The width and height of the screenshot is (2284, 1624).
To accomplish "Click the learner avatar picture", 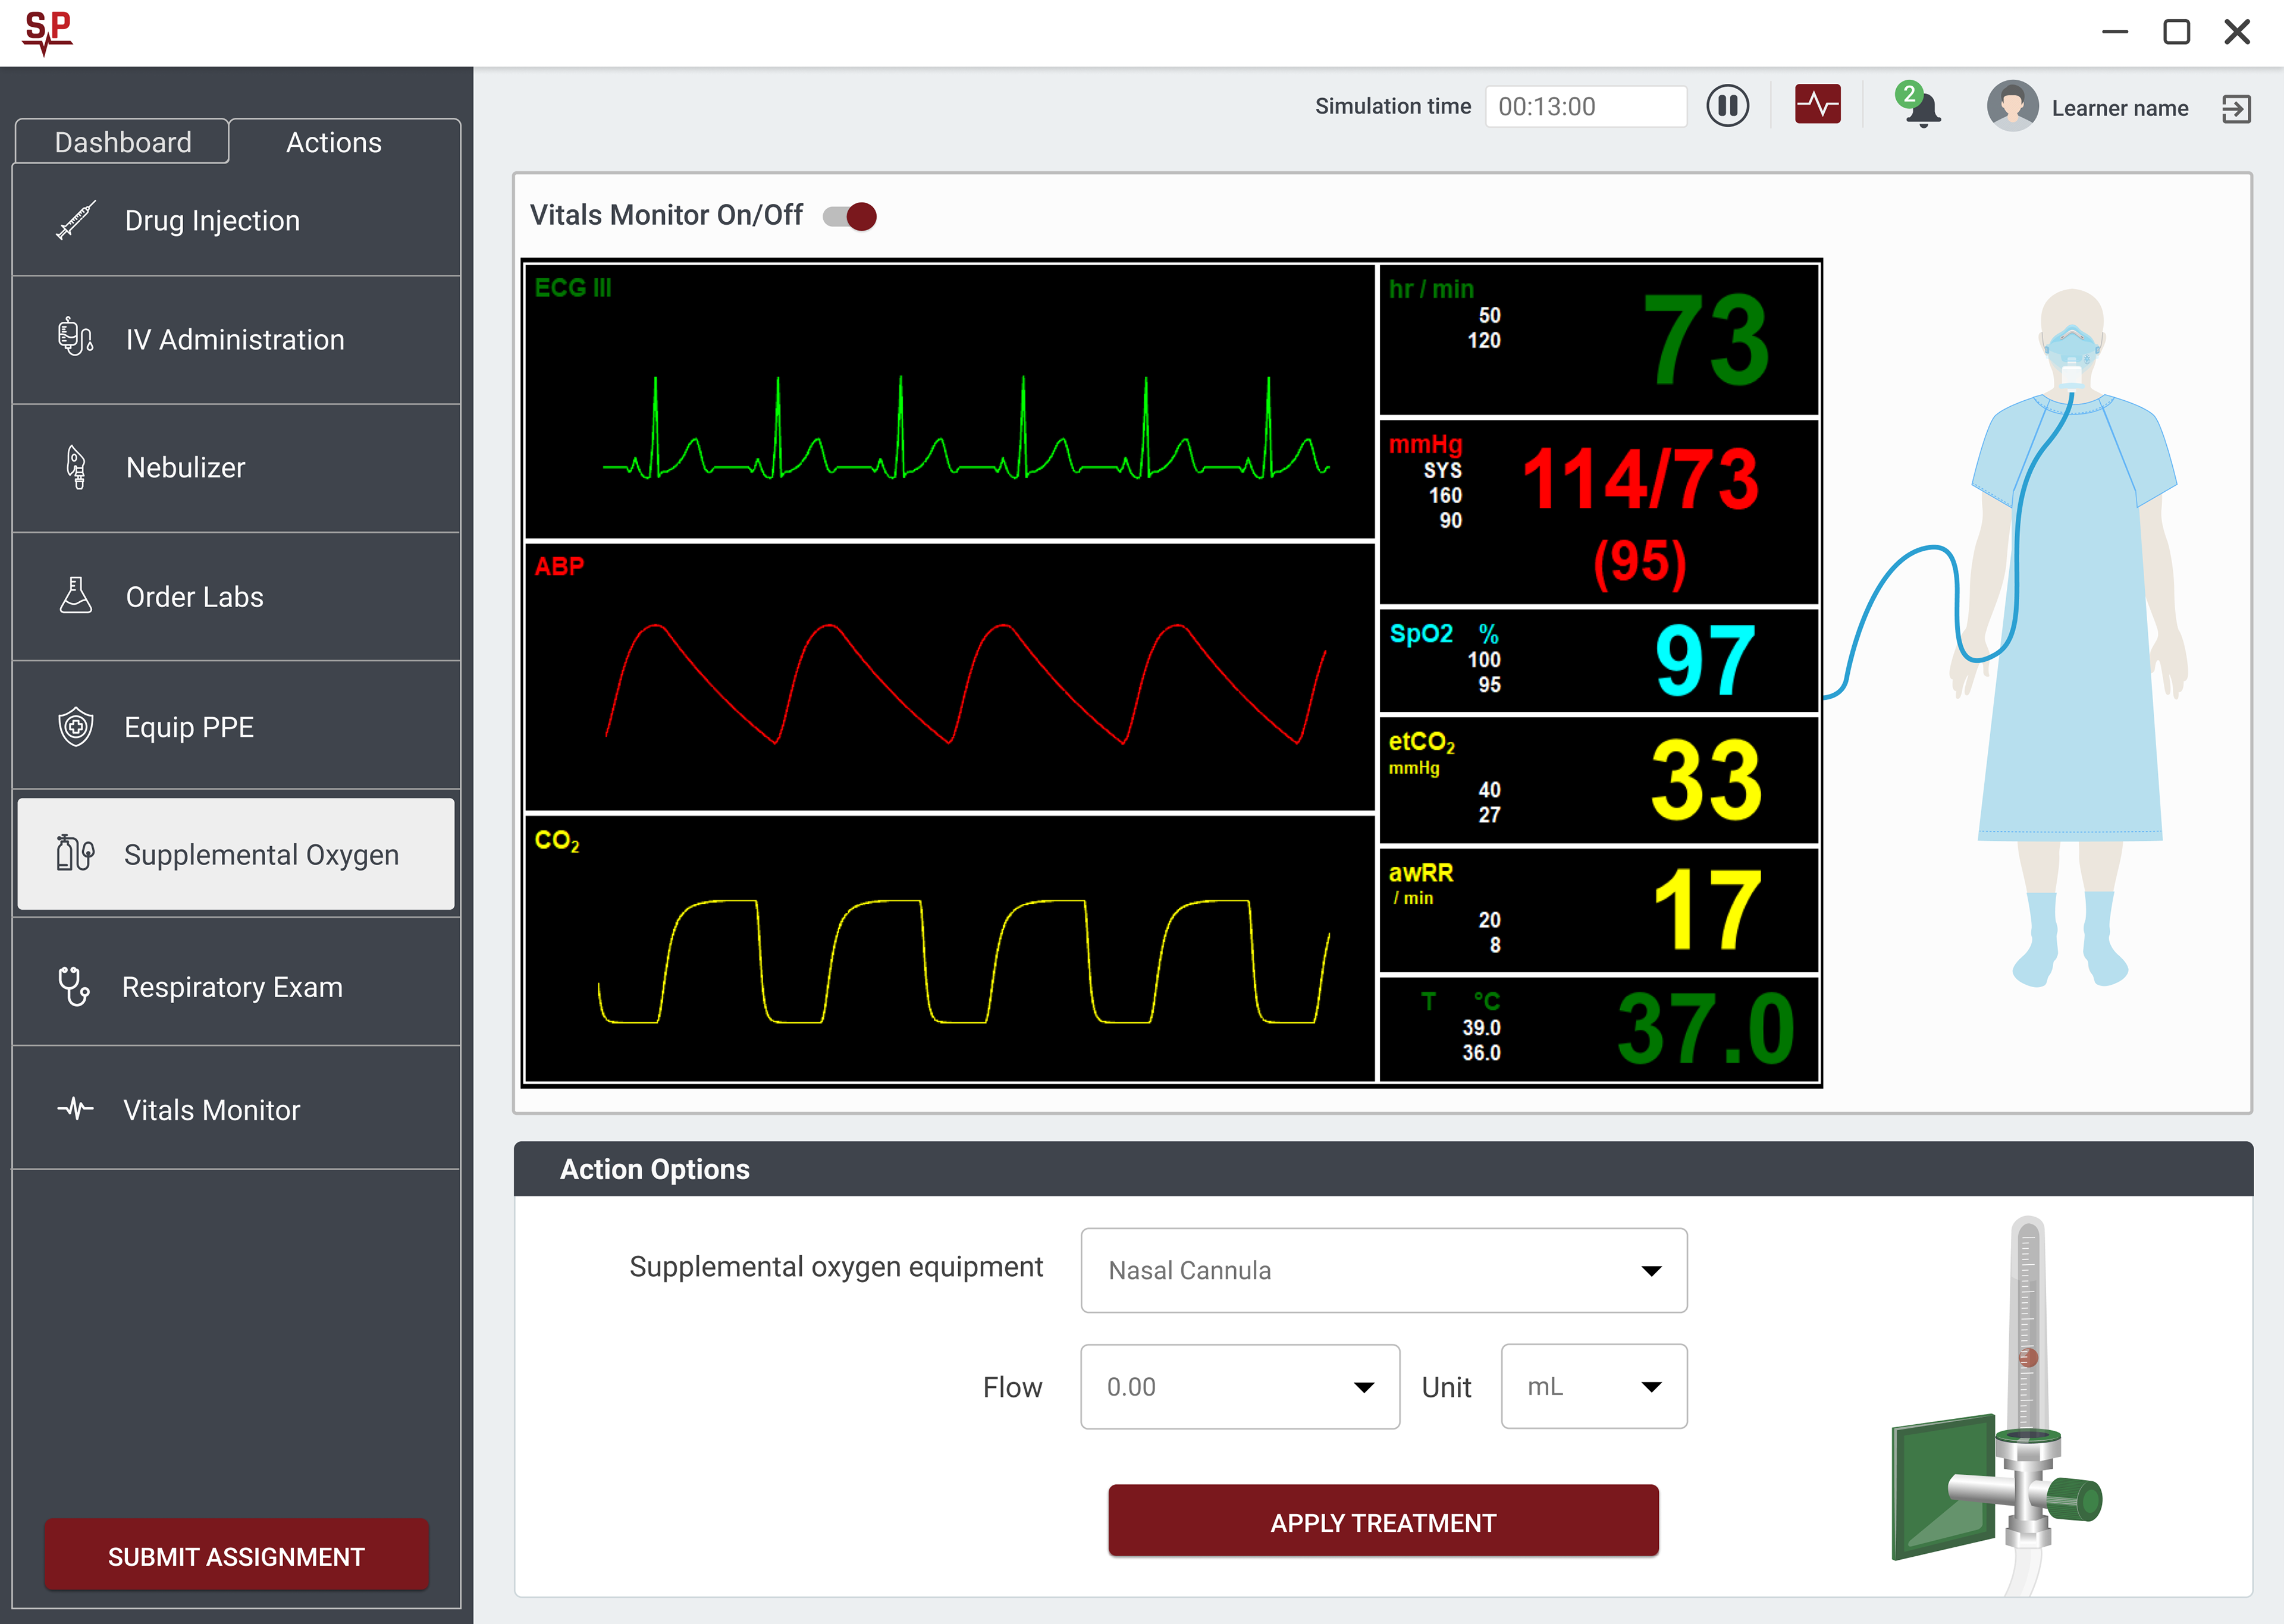I will click(2012, 106).
